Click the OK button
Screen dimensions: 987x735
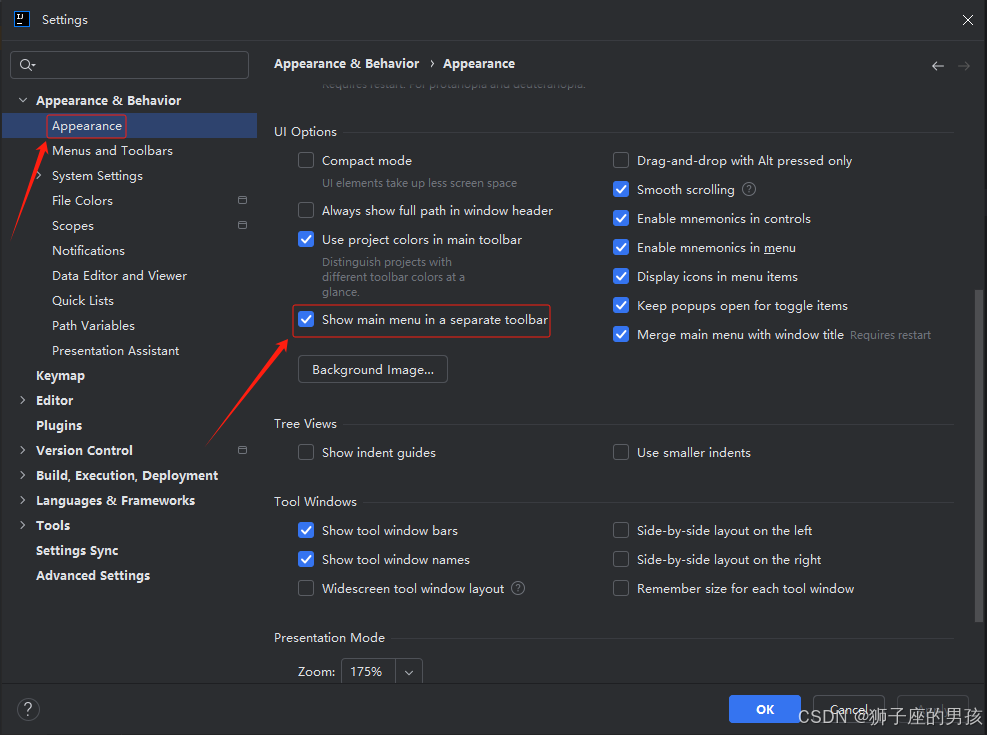coord(765,709)
